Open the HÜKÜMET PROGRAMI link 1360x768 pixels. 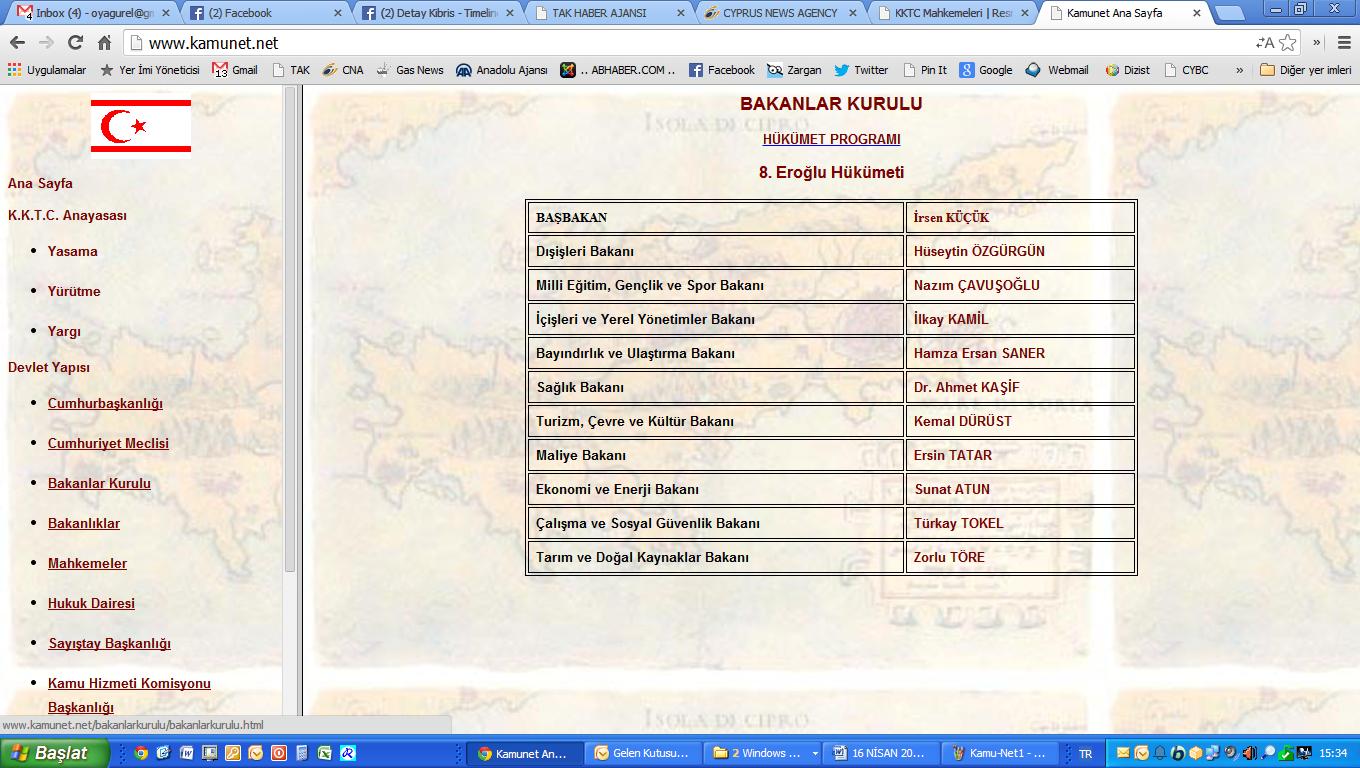831,139
